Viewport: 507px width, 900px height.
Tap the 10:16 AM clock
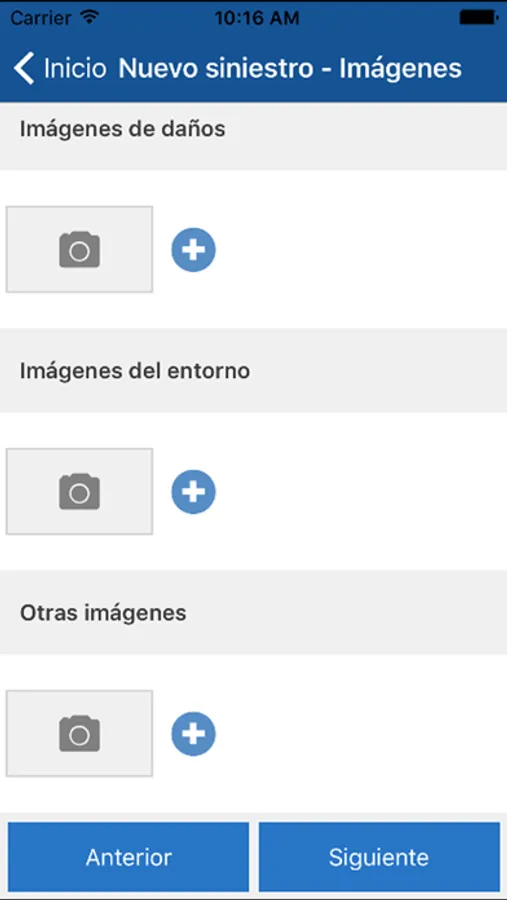click(x=257, y=18)
